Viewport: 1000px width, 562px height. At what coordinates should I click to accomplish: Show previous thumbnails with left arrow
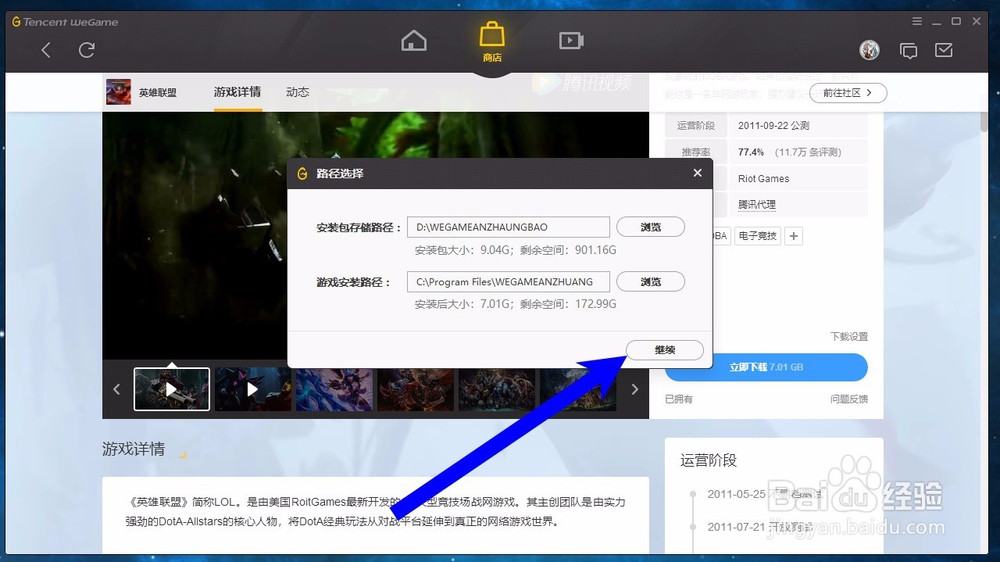[117, 389]
